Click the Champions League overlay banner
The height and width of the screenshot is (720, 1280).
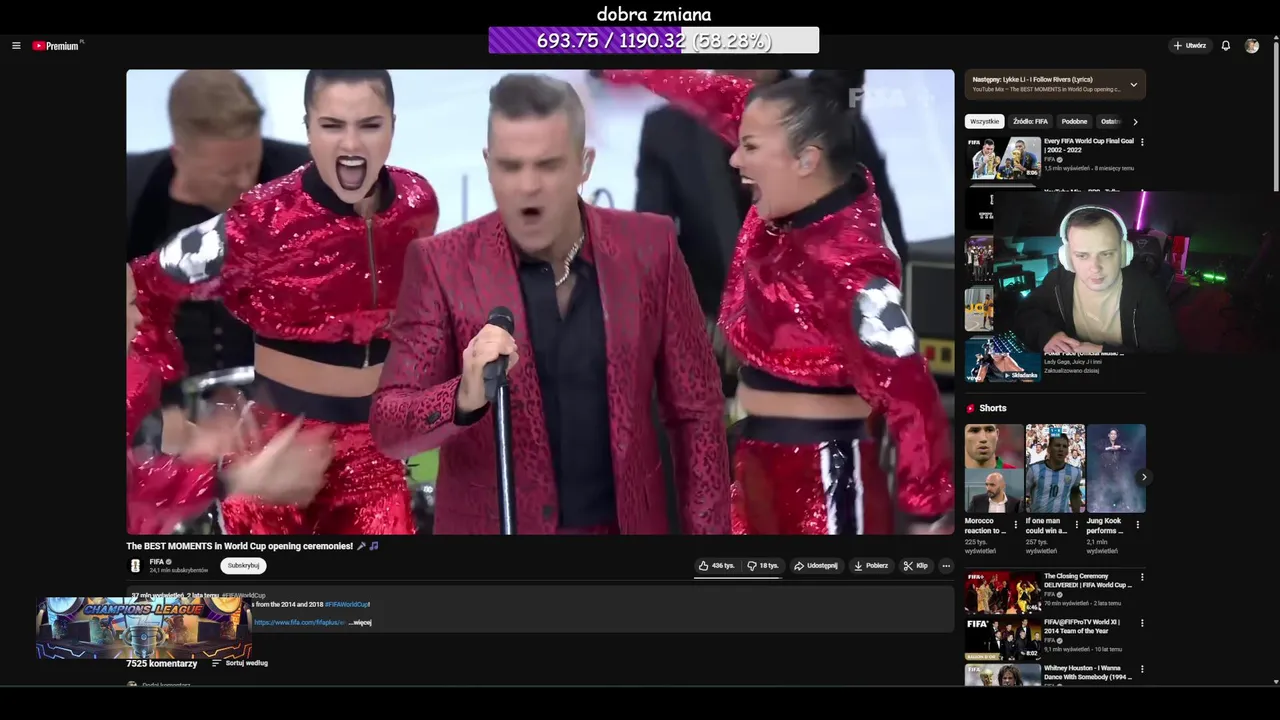[143, 628]
